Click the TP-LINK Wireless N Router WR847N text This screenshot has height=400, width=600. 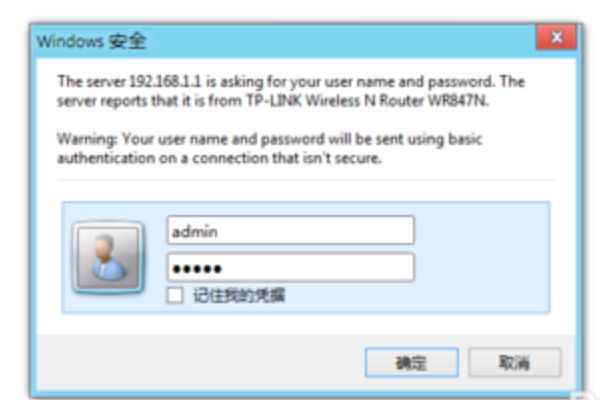pos(367,101)
